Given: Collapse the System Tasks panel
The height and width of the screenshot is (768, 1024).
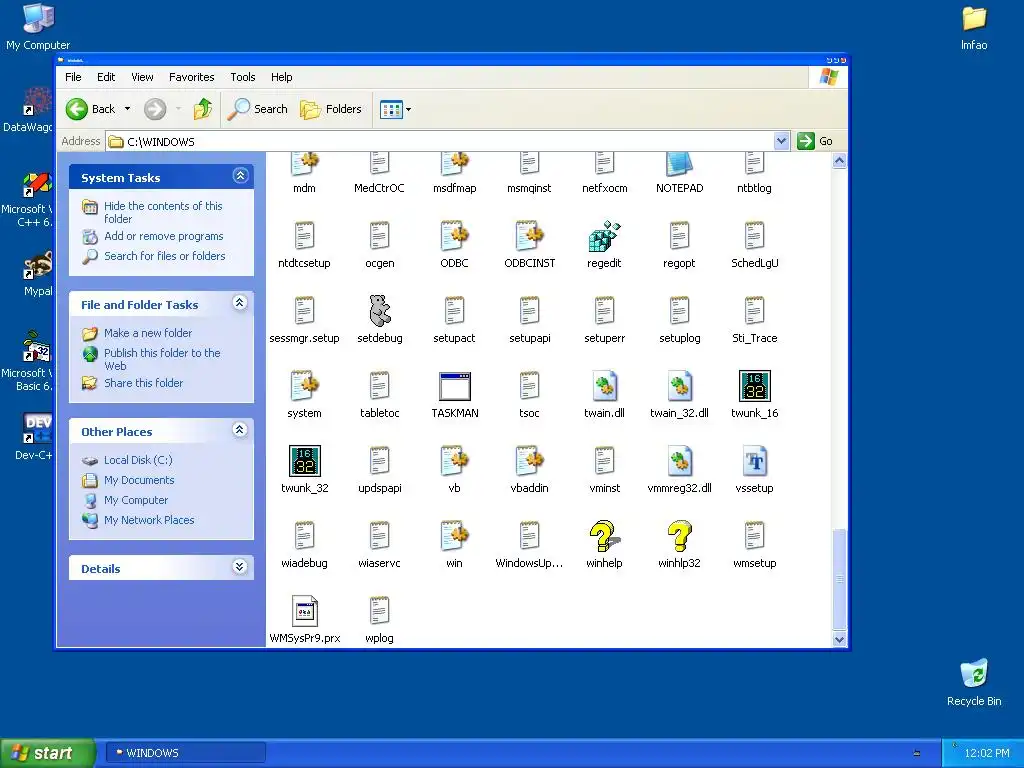Looking at the screenshot, I should tap(240, 176).
